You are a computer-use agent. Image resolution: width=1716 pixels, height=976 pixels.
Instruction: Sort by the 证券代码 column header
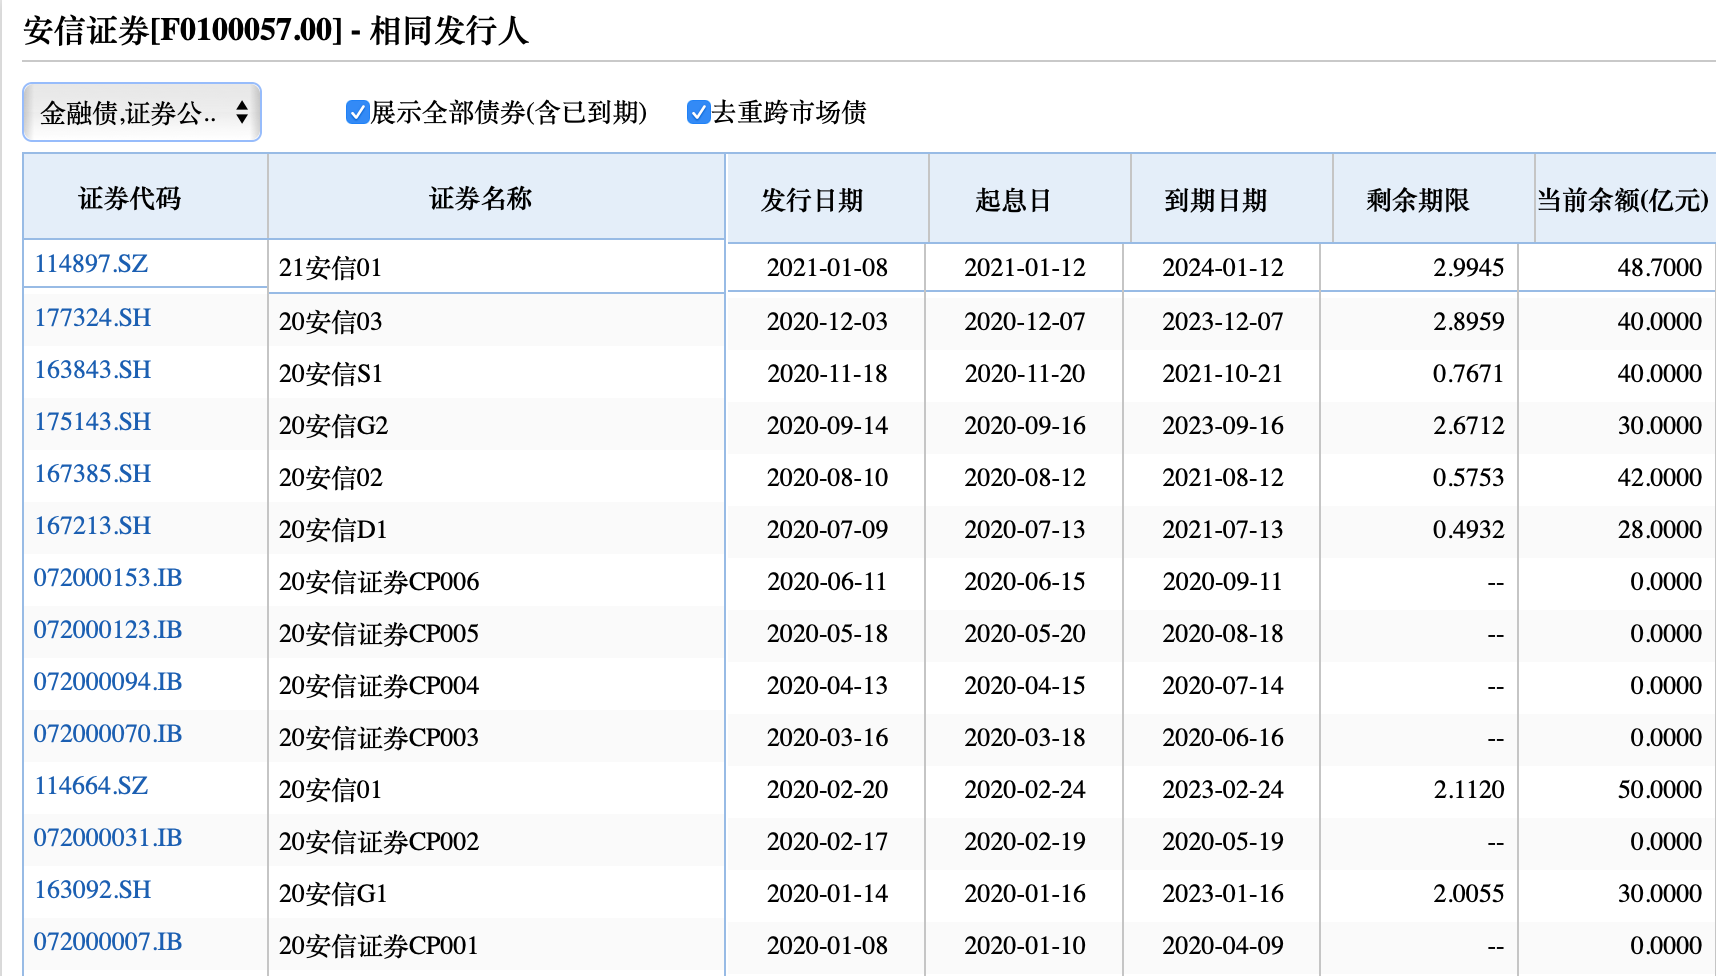[x=146, y=197]
